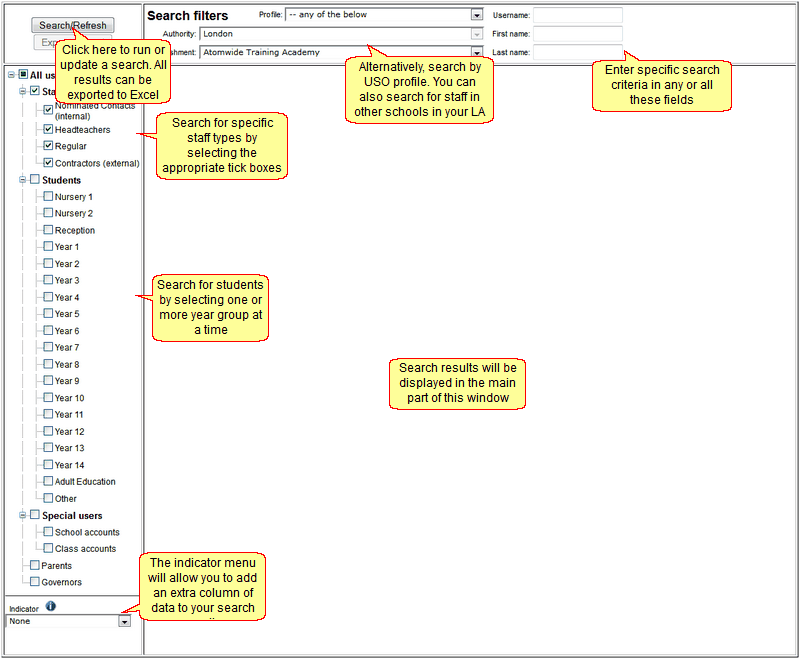Viewport: 800px width, 659px height.
Task: Select the Adult Education tree label
Action: coord(85,481)
